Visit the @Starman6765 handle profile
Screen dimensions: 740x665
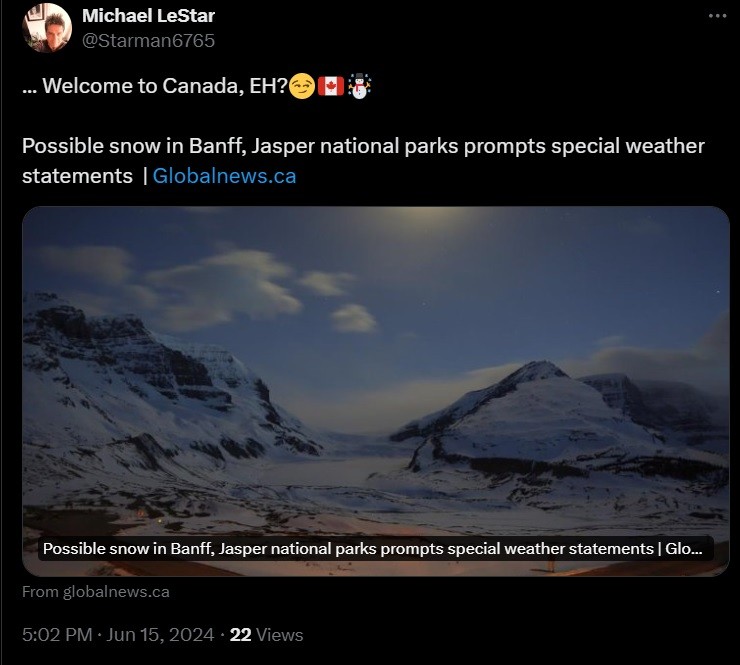point(148,41)
